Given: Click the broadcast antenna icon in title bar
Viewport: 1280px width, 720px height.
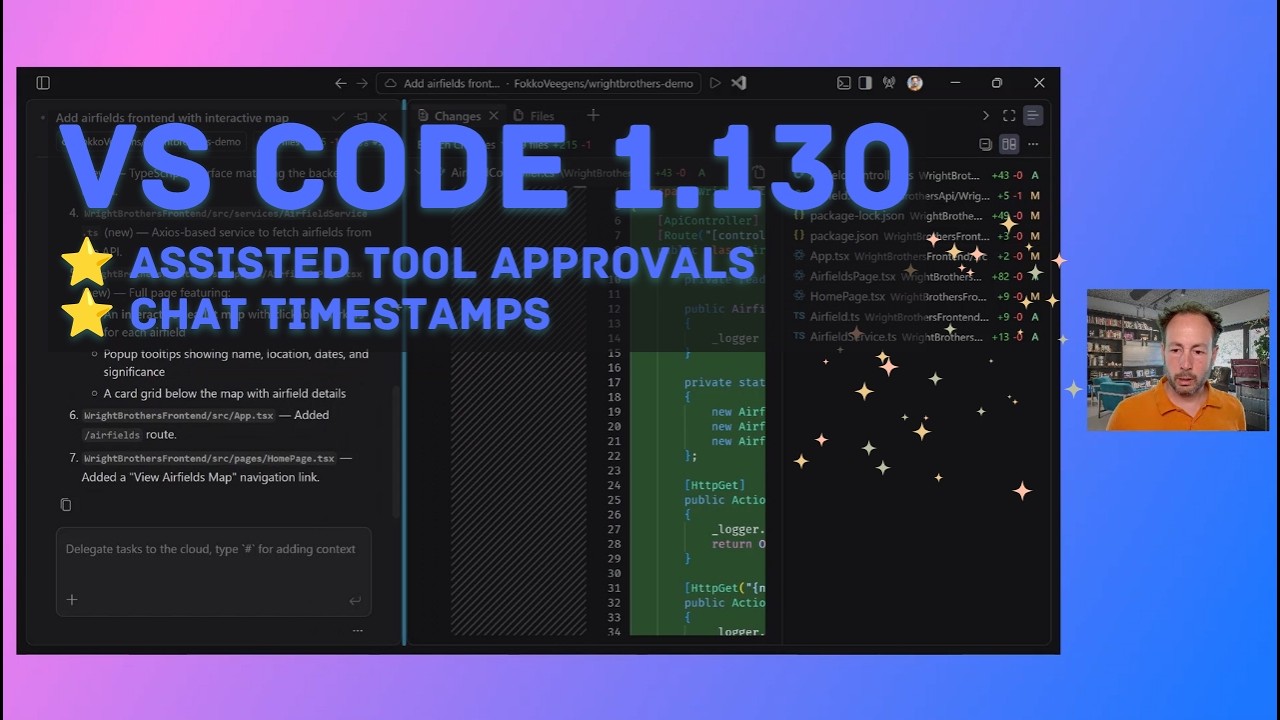Looking at the screenshot, I should tap(889, 83).
